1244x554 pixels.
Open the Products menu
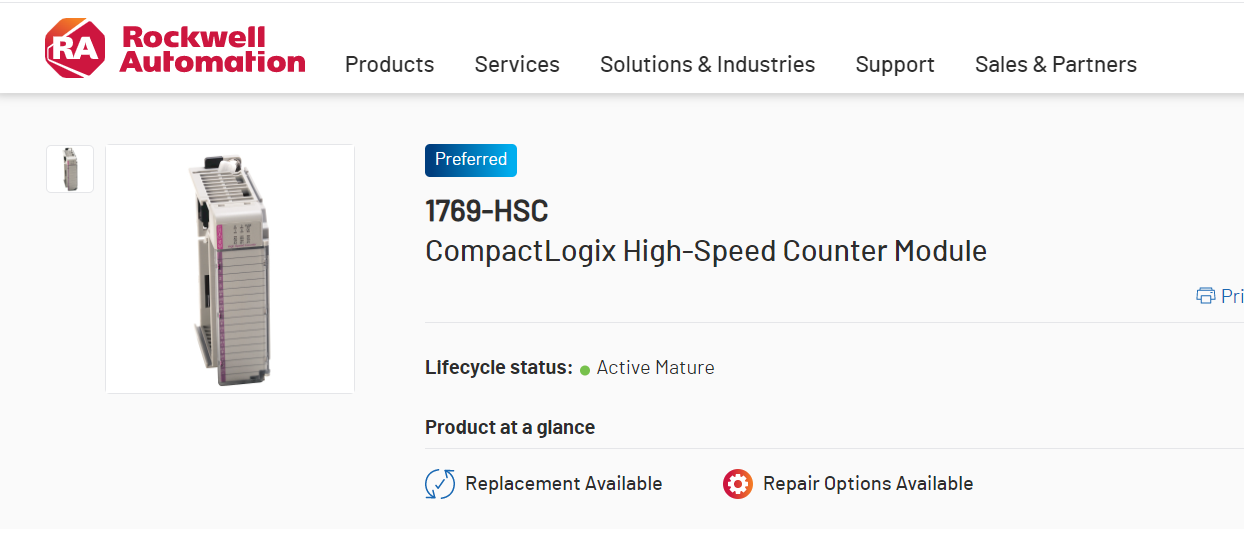(389, 65)
